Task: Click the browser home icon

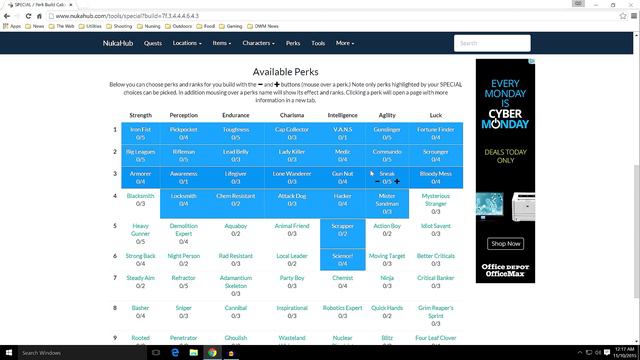Action: (x=39, y=16)
